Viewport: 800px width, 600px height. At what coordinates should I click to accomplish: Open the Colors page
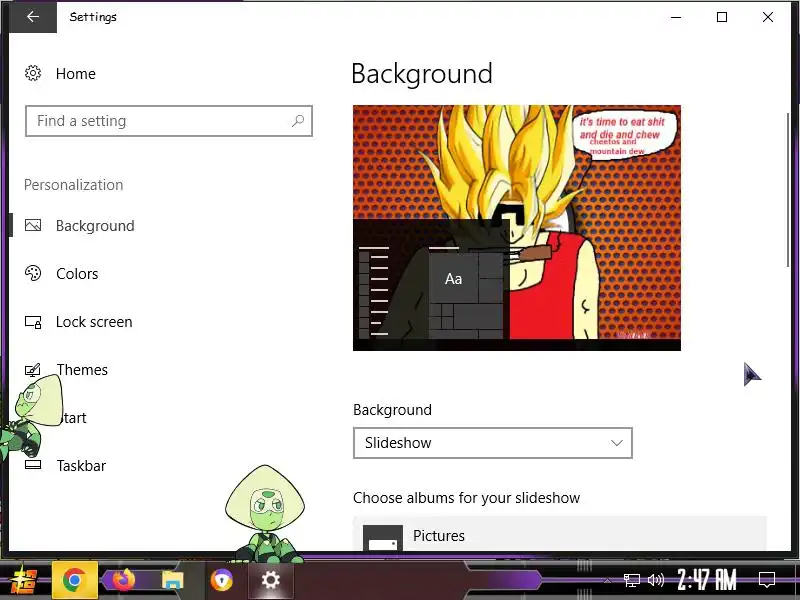pos(77,273)
